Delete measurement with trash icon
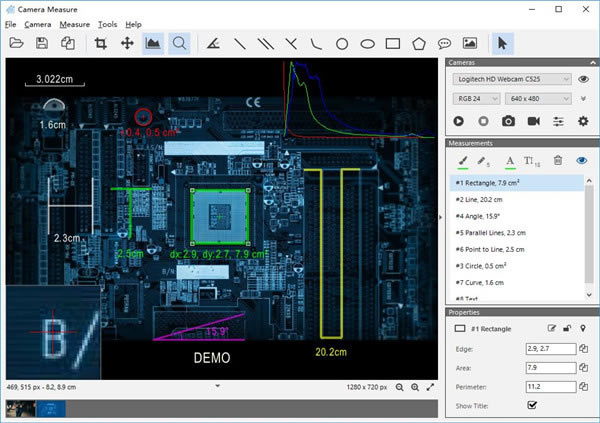This screenshot has height=423, width=600. pyautogui.click(x=558, y=160)
